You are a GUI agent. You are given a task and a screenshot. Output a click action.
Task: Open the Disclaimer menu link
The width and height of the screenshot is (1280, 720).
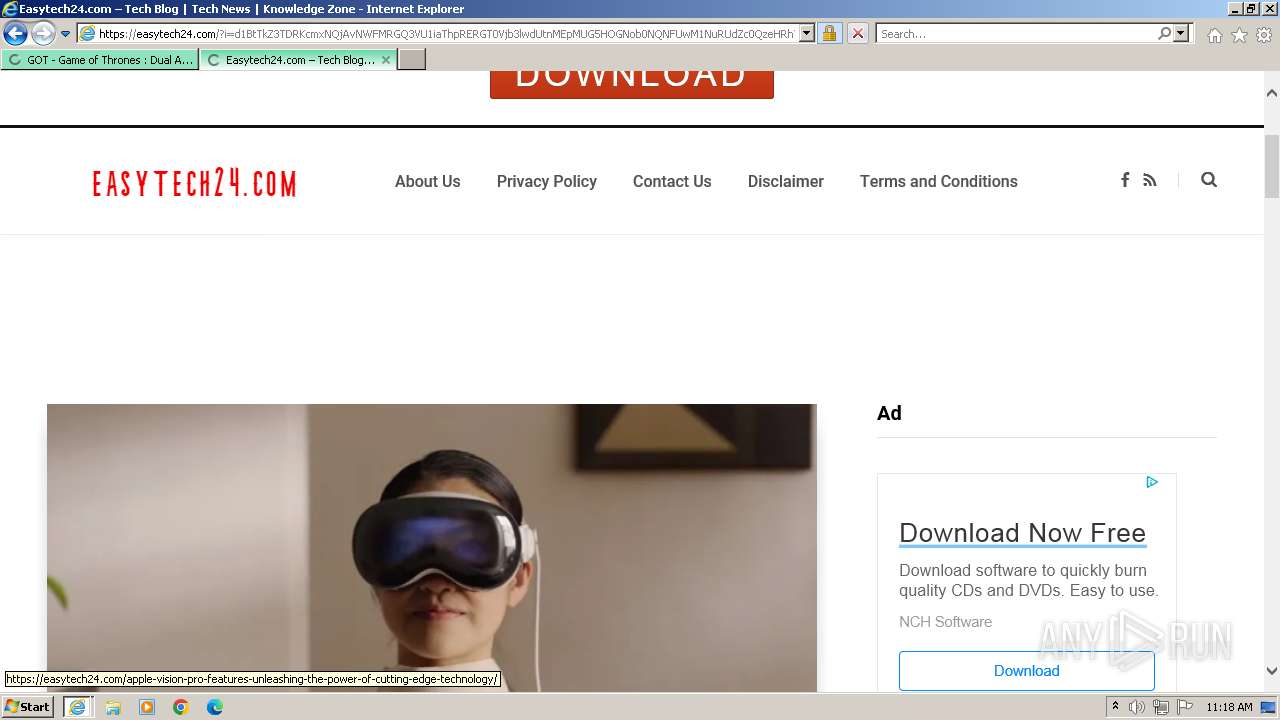(x=786, y=181)
